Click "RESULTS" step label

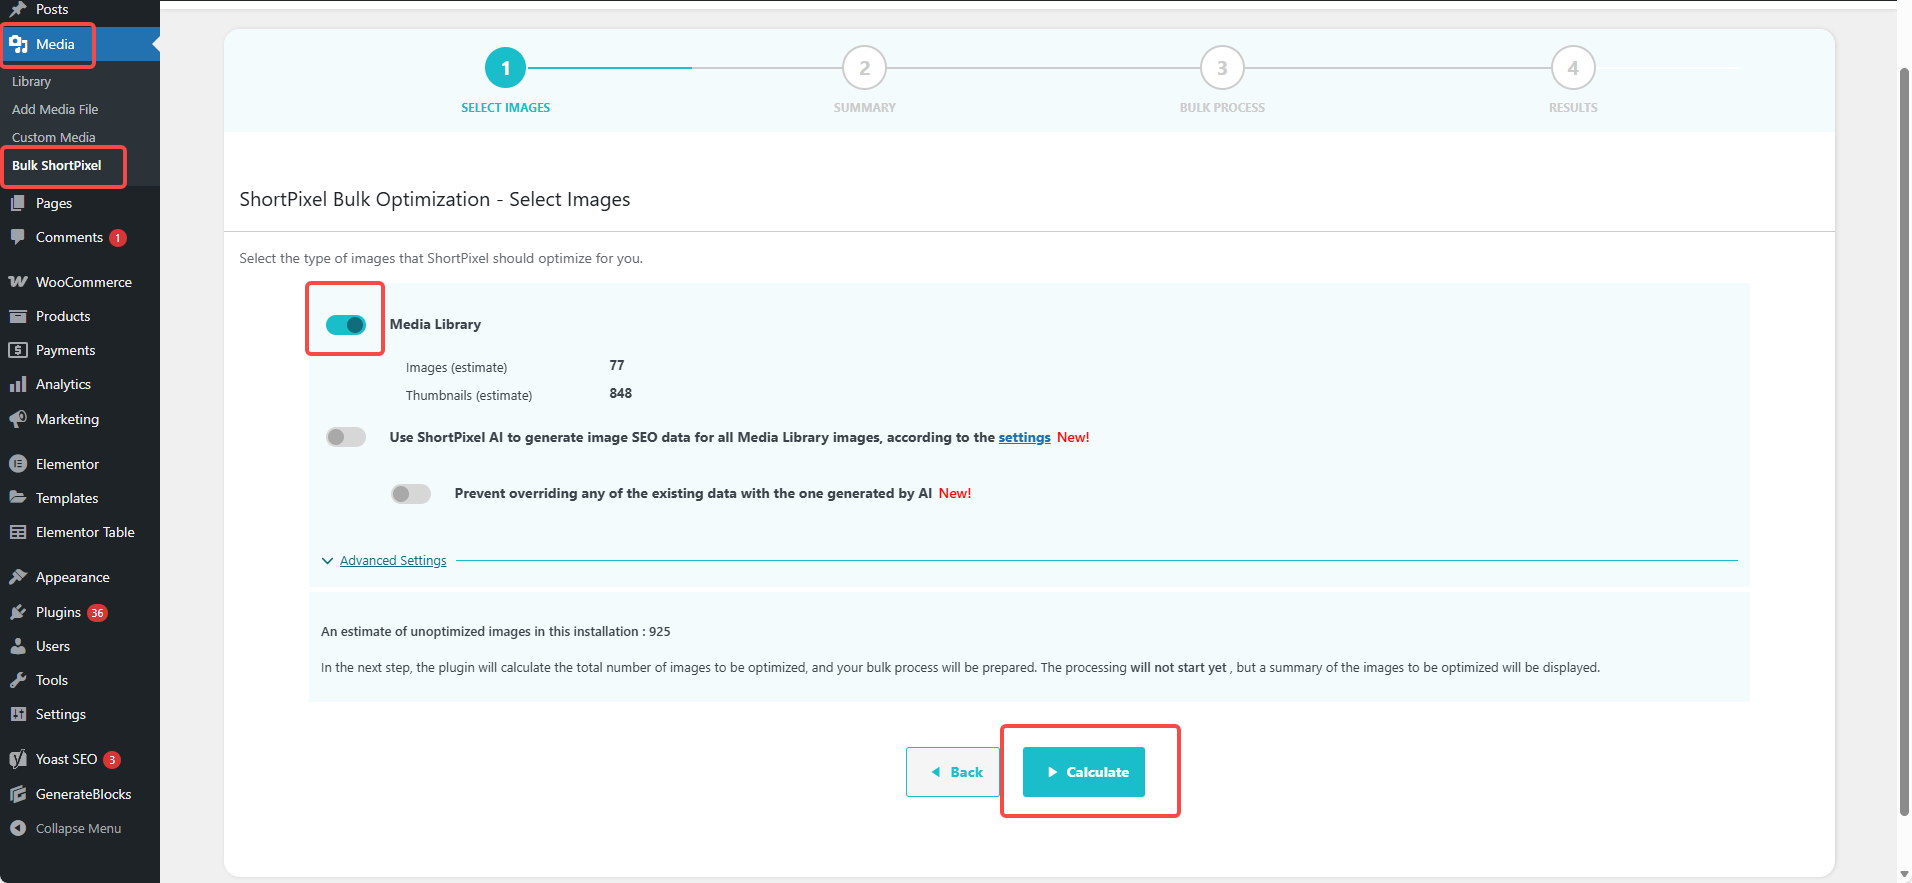[x=1573, y=108]
